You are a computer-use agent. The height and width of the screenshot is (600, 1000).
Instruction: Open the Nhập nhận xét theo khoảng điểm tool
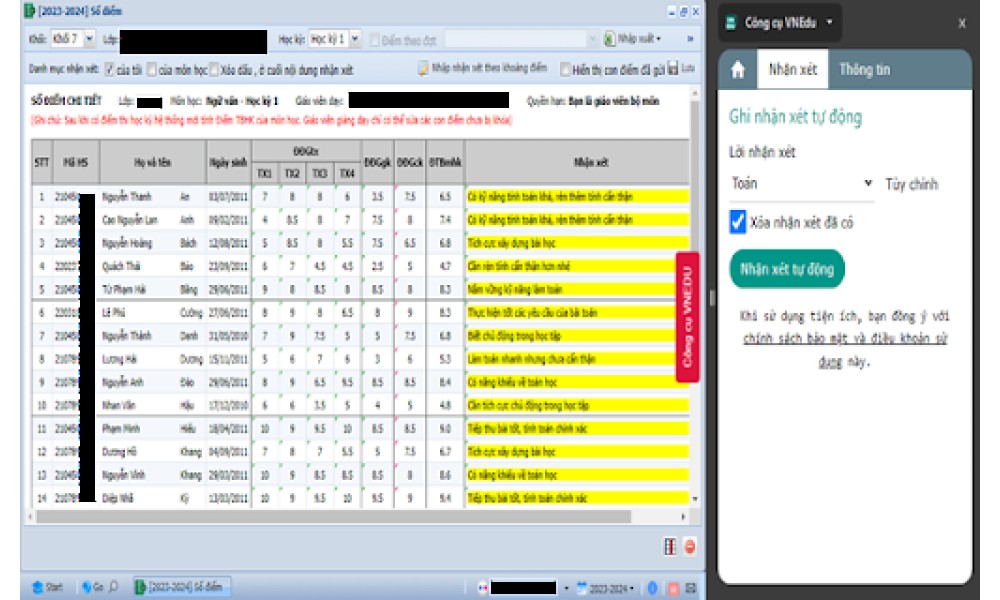point(483,68)
